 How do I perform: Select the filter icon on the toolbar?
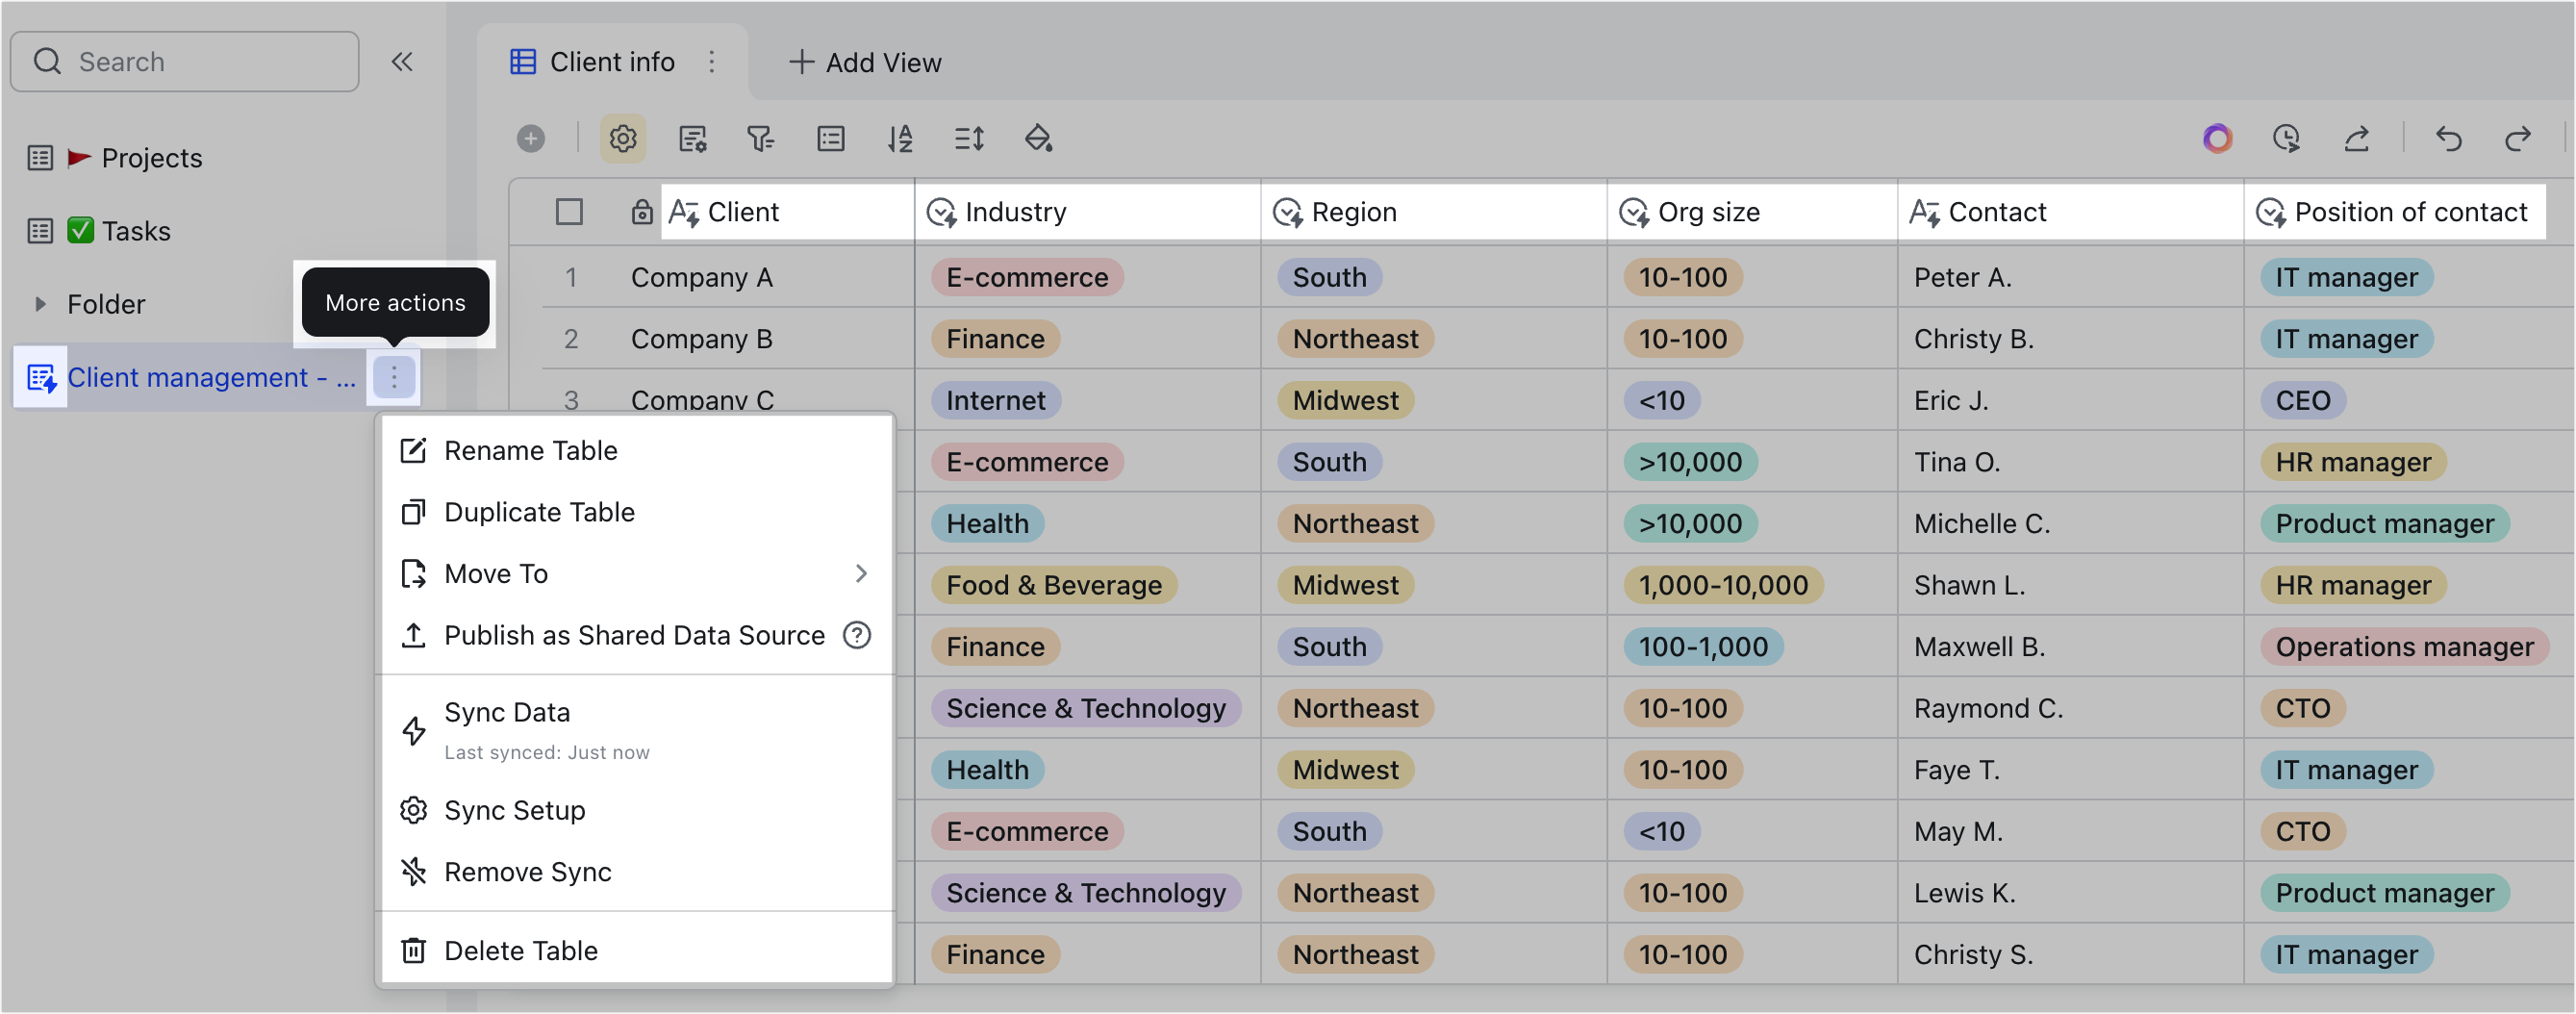tap(762, 139)
